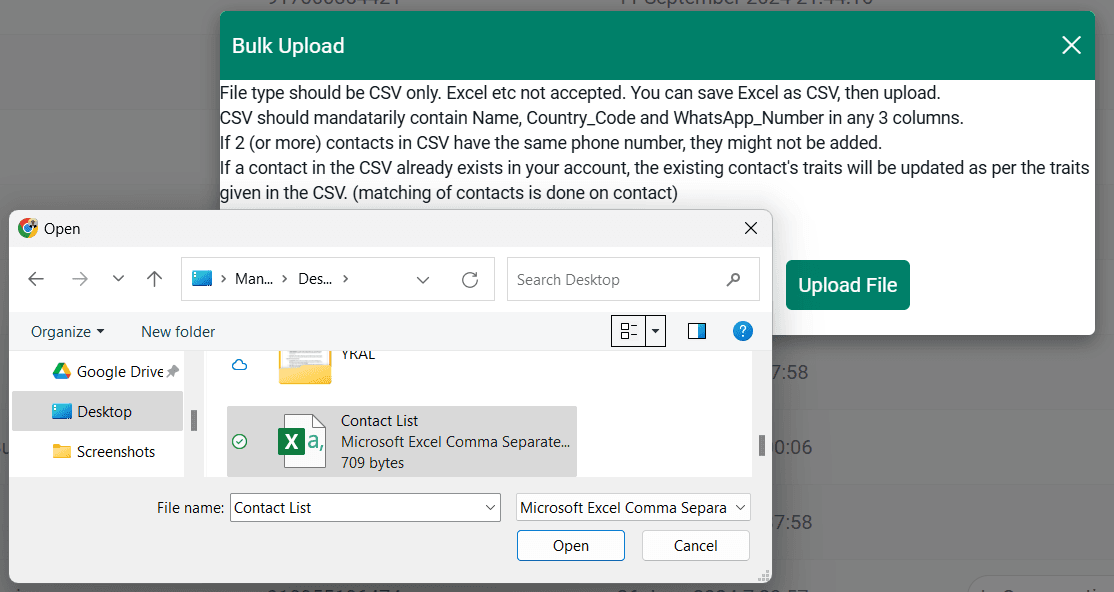Refresh the Desktop folder listing
Viewport: 1114px width, 592px height.
pos(470,280)
